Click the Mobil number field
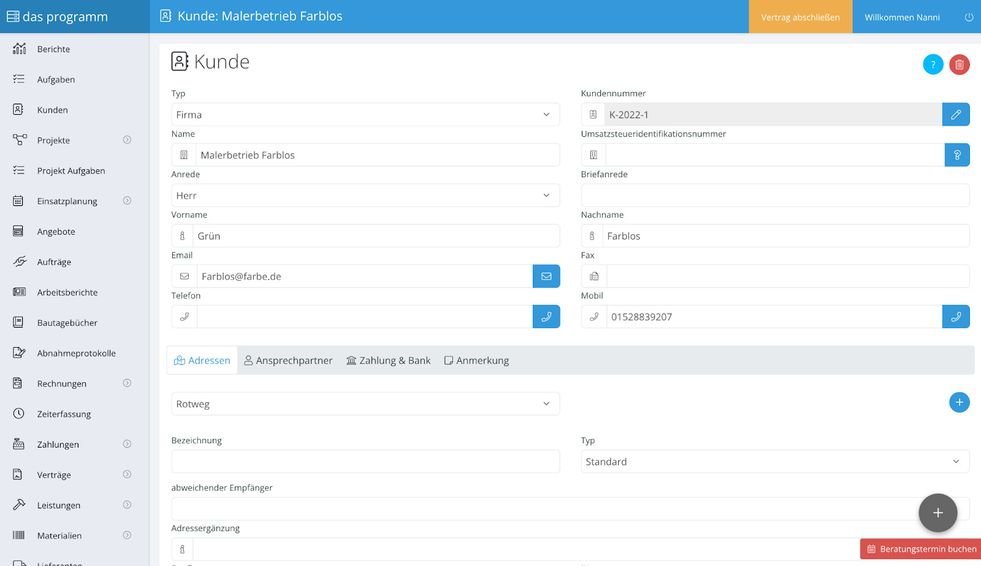Image resolution: width=981 pixels, height=566 pixels. [775, 317]
